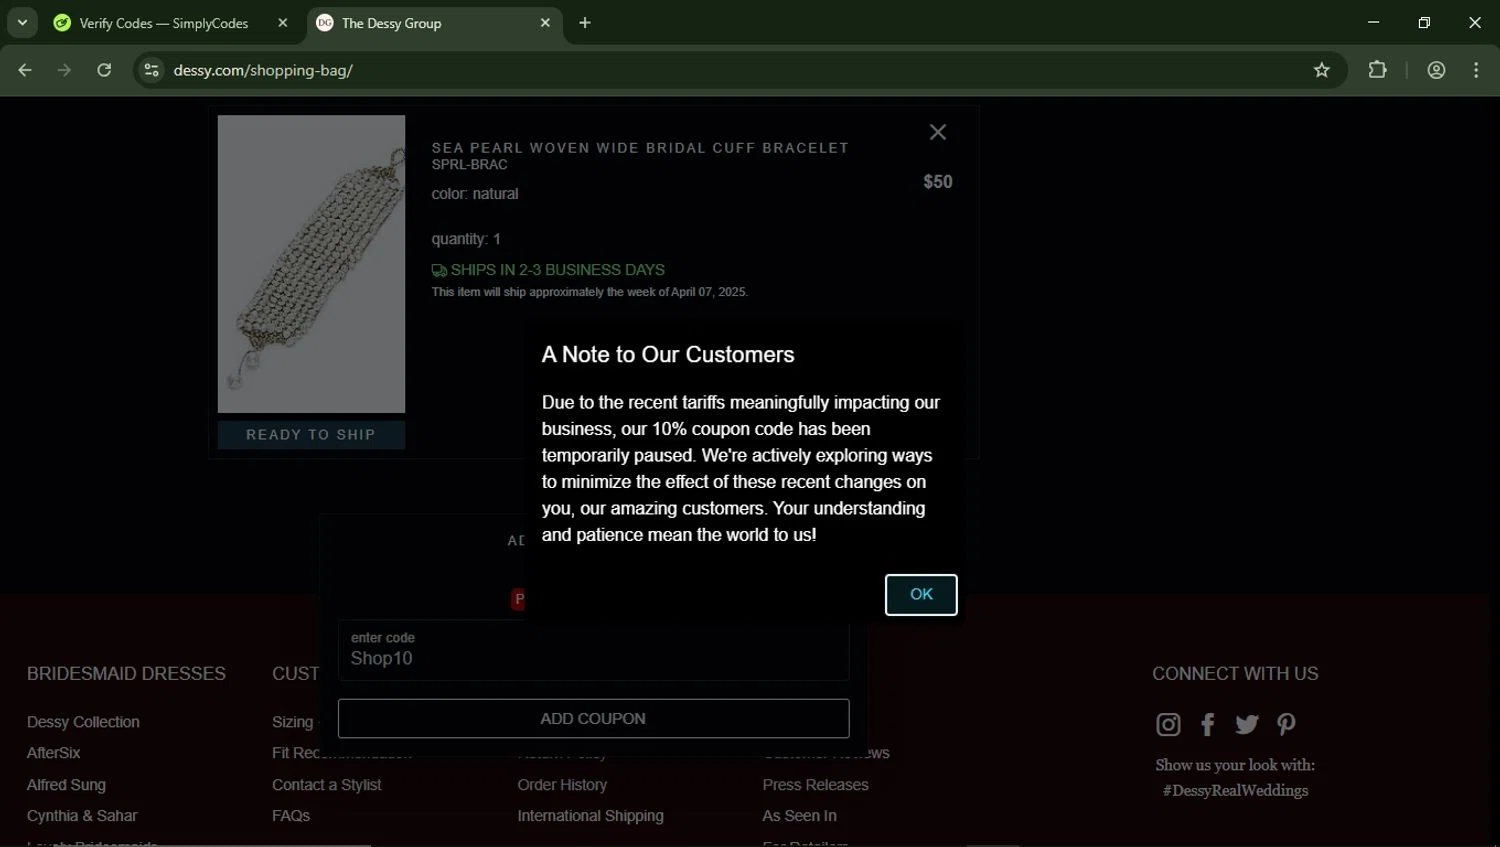Open a new browser tab
1500x847 pixels.
click(585, 23)
